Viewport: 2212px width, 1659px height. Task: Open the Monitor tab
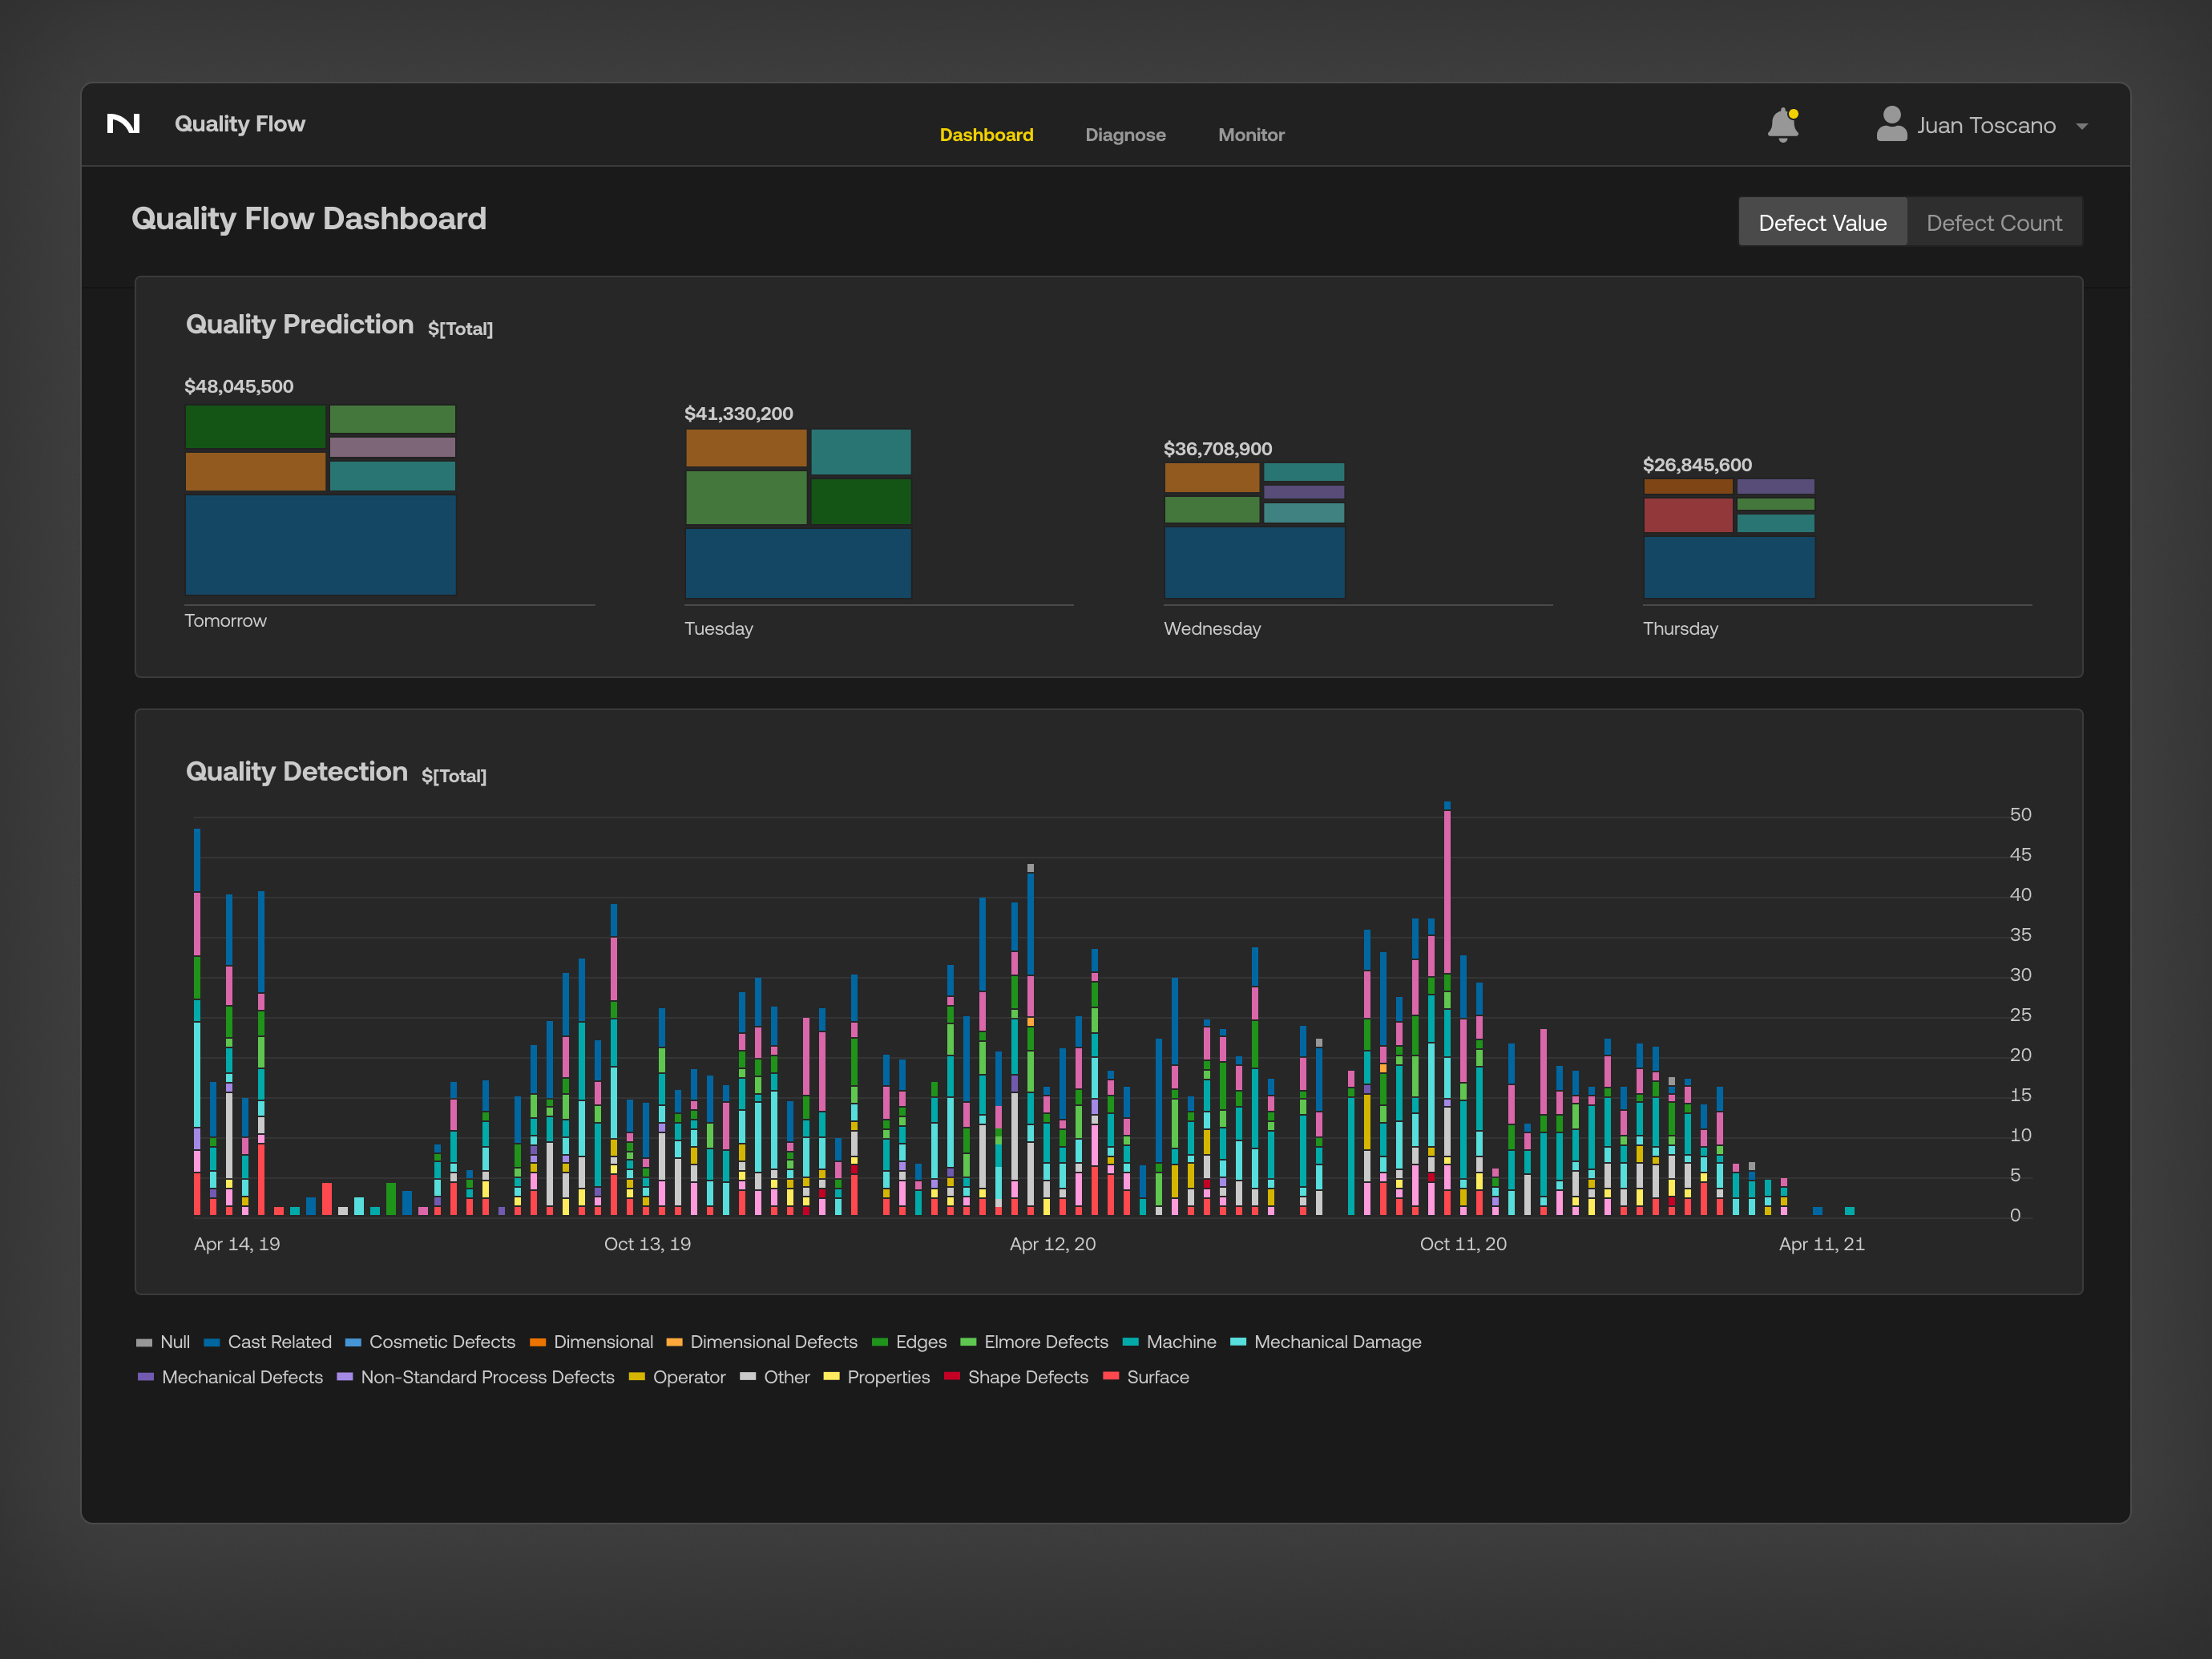[1250, 135]
